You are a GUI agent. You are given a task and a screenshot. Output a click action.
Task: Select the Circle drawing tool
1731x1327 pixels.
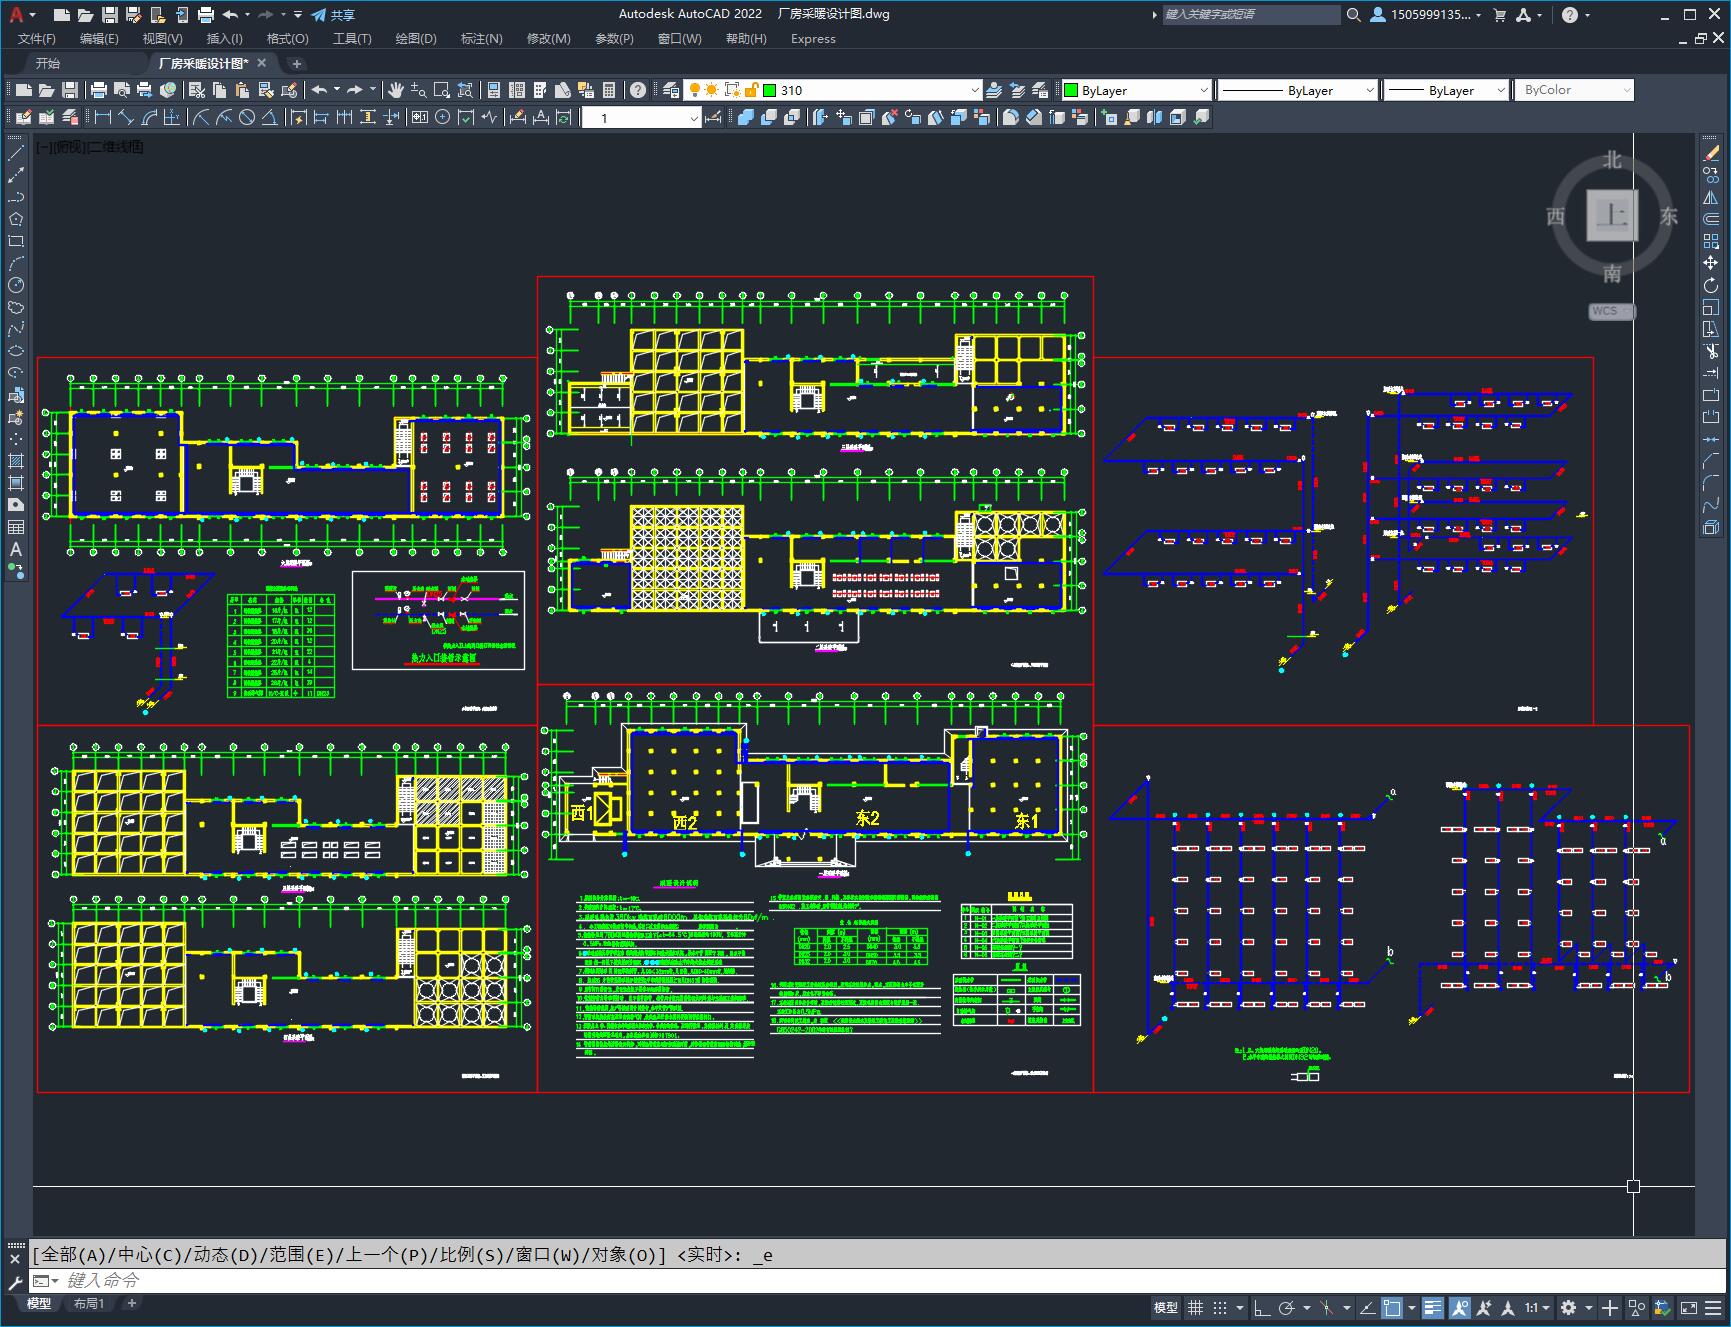tap(16, 286)
